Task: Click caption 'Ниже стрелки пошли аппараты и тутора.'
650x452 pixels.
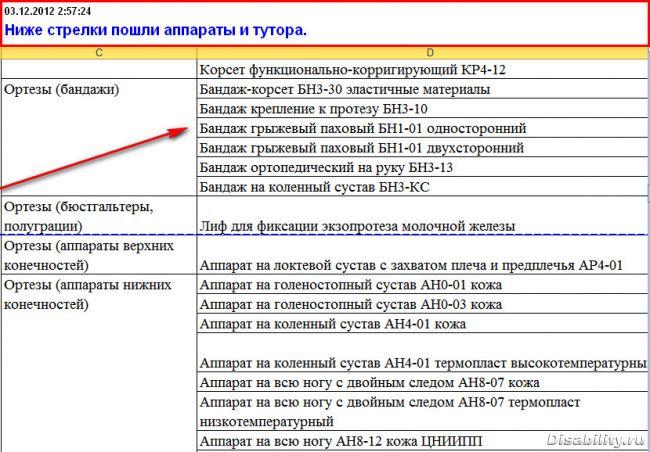Action: 156,30
